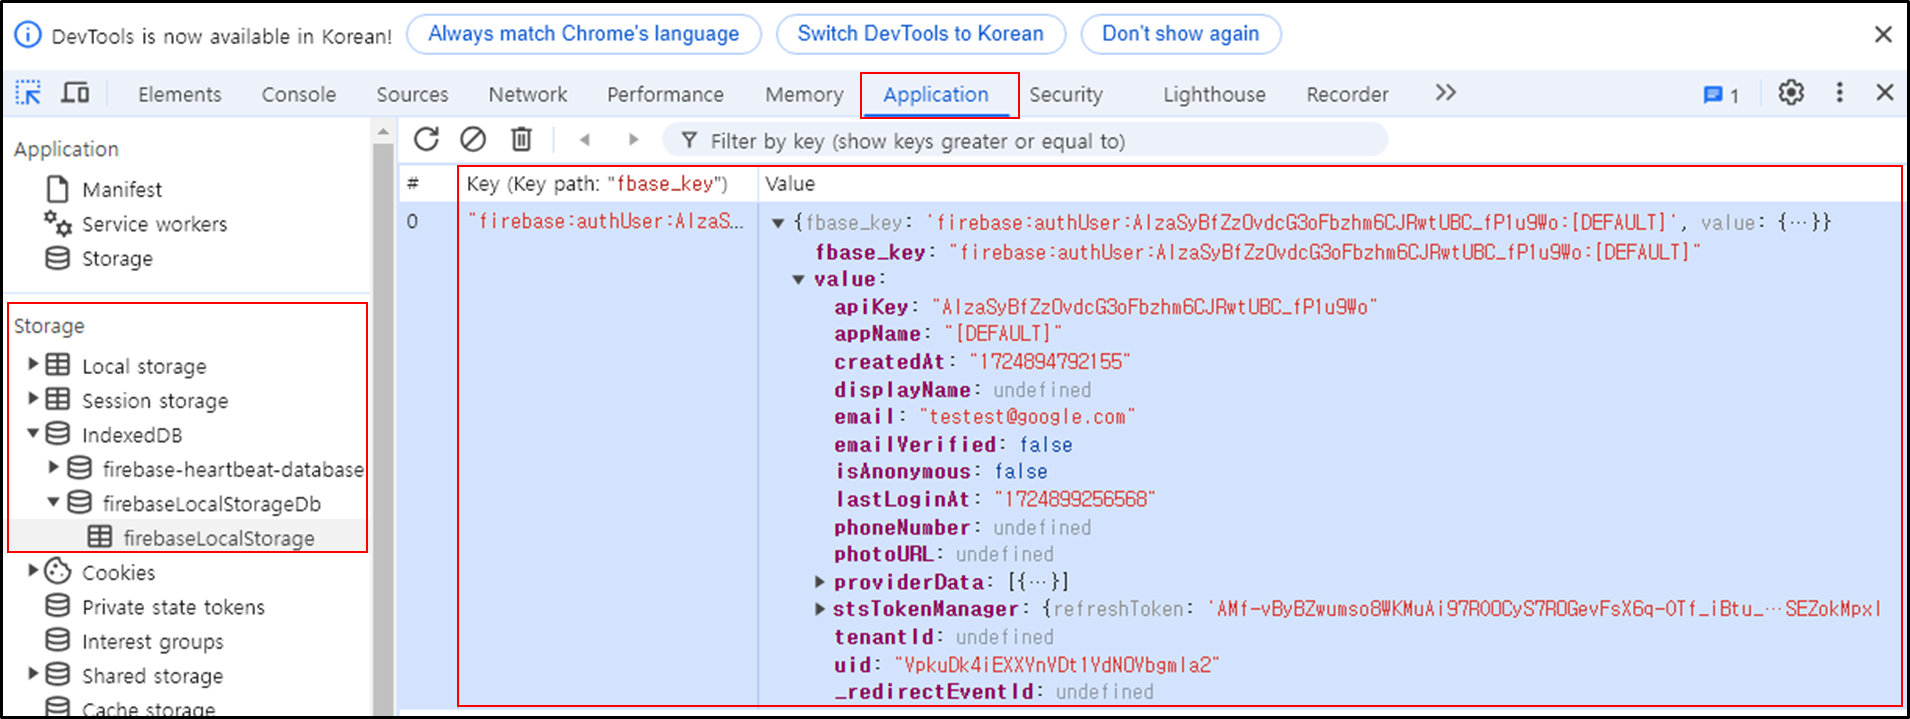1910x719 pixels.
Task: Click Always match Chrome's language button
Action: click(x=584, y=34)
